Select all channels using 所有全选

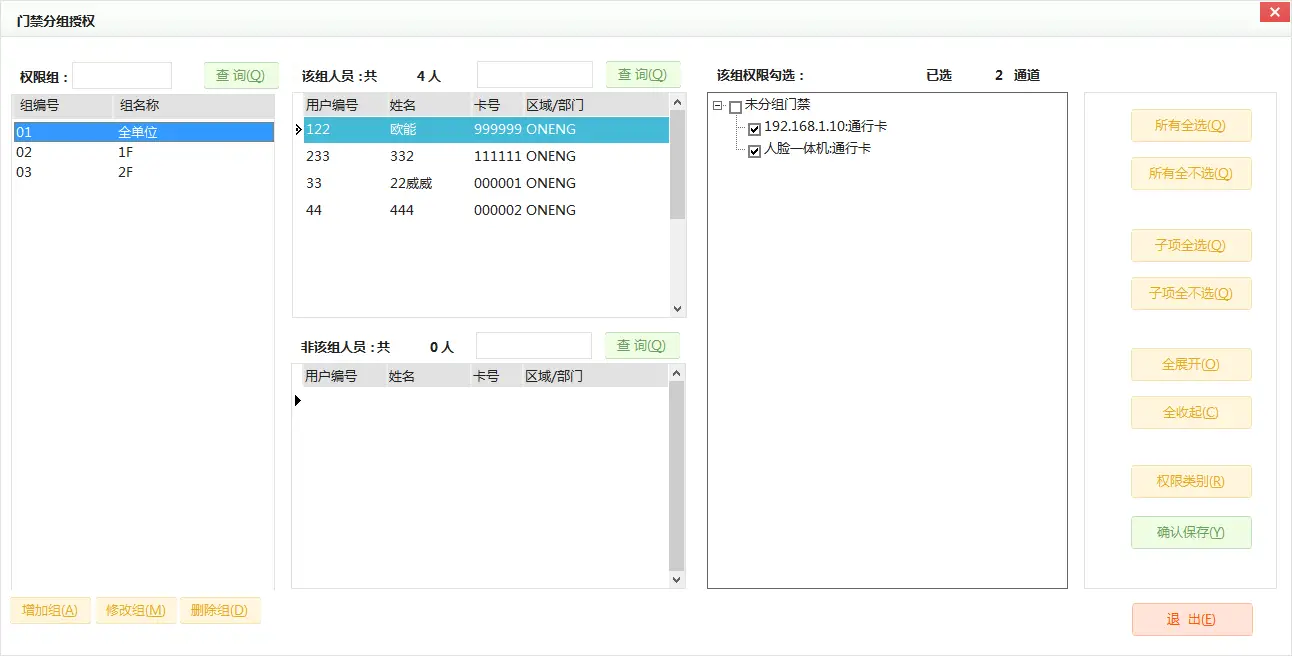click(x=1191, y=125)
